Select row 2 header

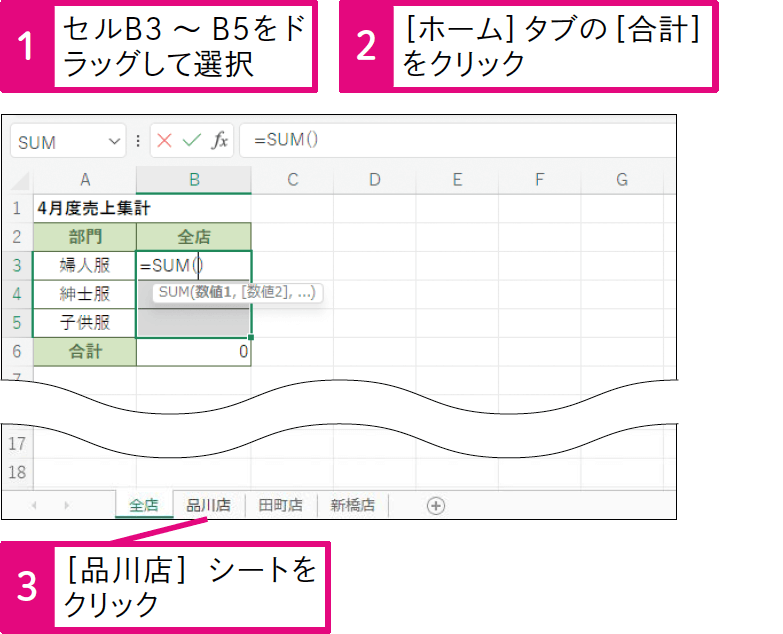click(x=17, y=237)
